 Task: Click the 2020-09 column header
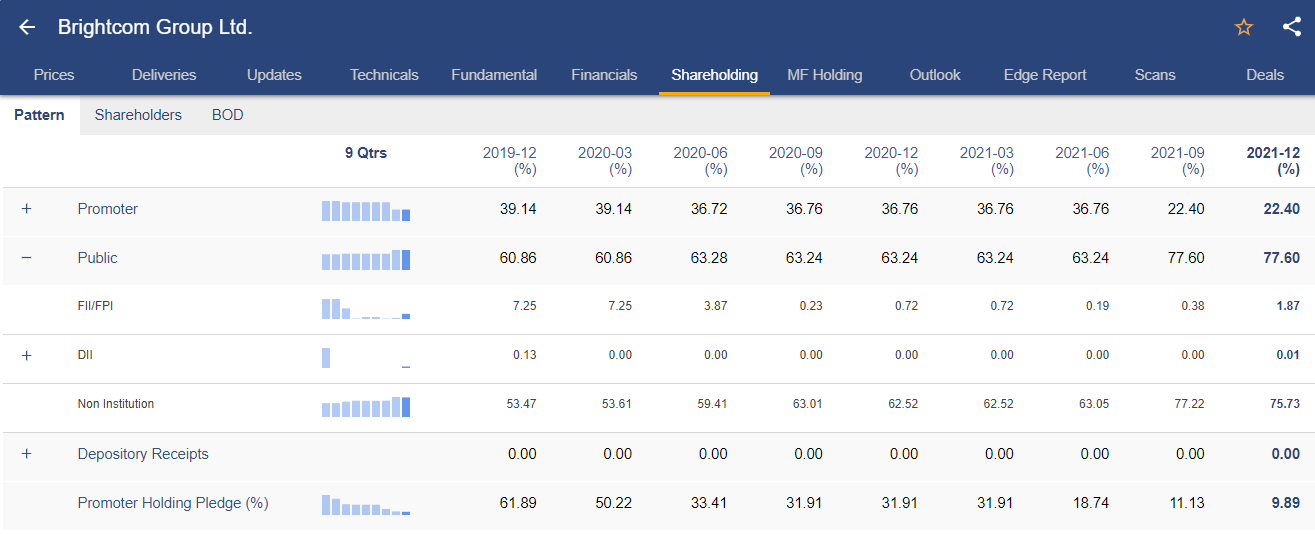796,161
